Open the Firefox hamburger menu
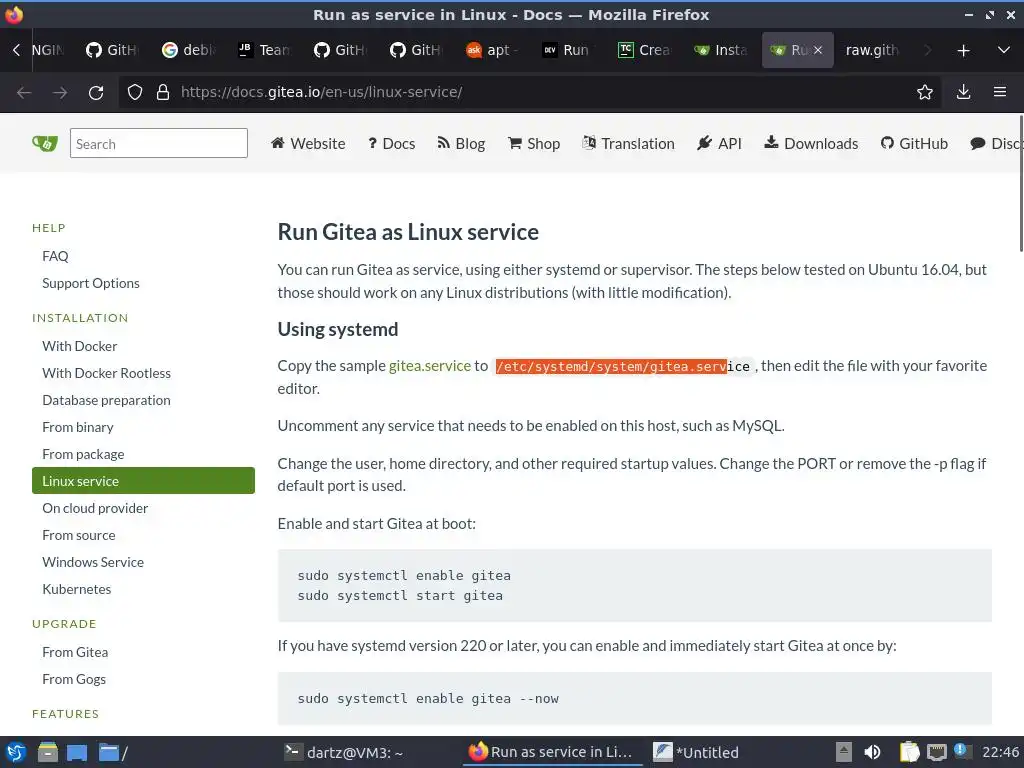The image size is (1024, 768). coord(1000,92)
